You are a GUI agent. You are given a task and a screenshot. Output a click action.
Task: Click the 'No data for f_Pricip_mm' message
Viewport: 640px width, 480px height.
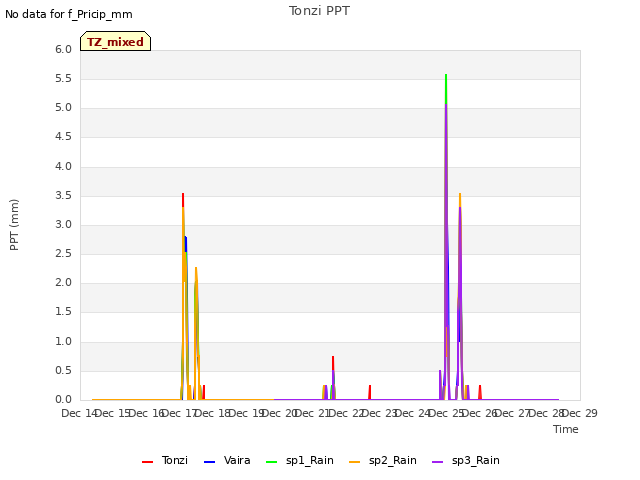[x=69, y=14]
